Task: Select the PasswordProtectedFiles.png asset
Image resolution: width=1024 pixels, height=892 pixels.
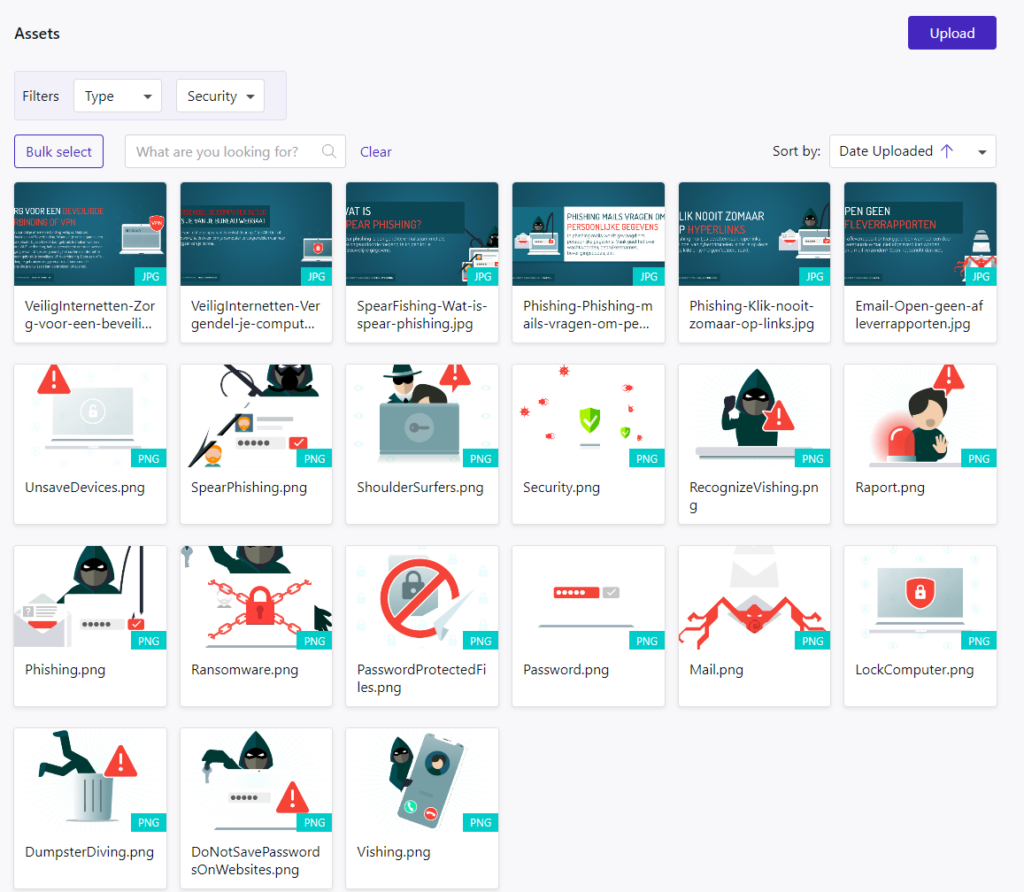Action: 422,598
